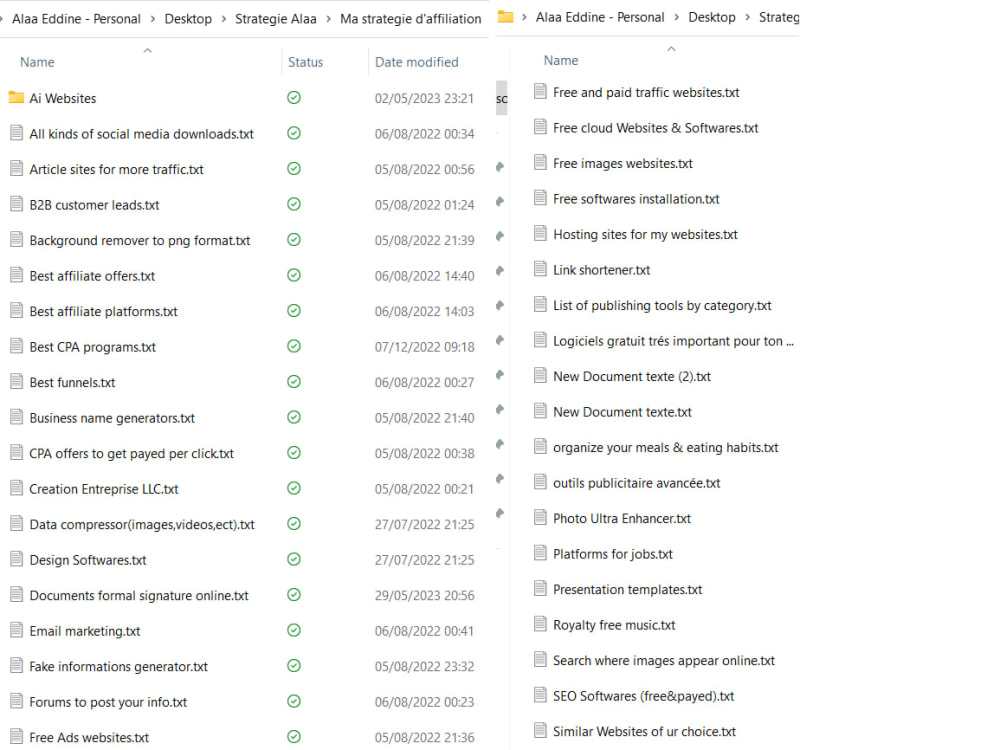
Task: Click the file icon for Business name generators.txt
Action: [x=16, y=417]
